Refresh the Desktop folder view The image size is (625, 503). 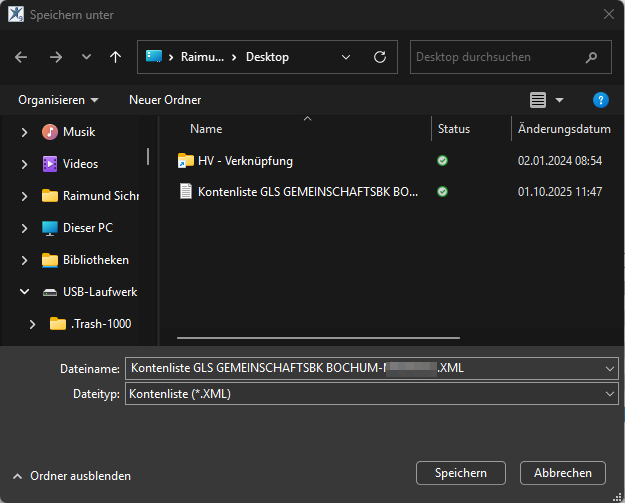pyautogui.click(x=379, y=57)
